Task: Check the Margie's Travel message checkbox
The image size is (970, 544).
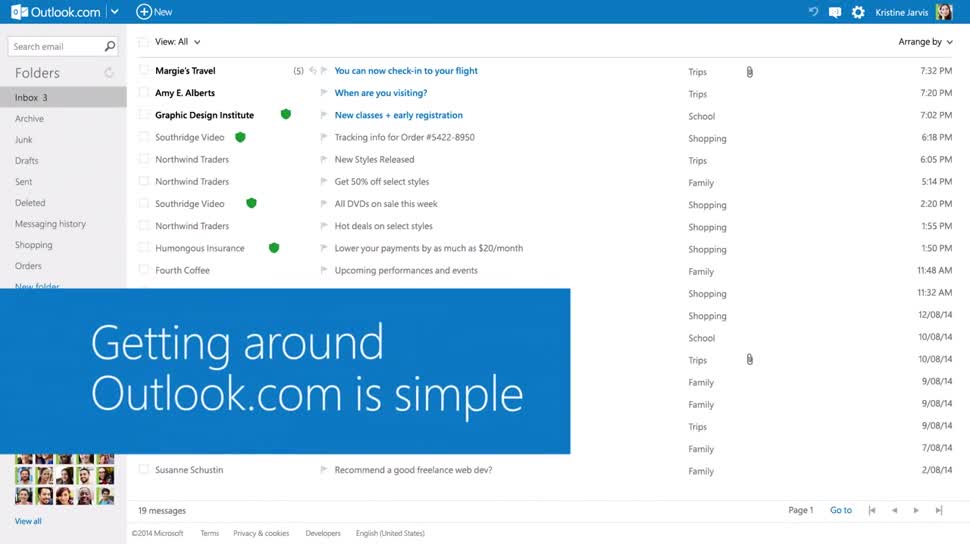Action: coord(144,70)
